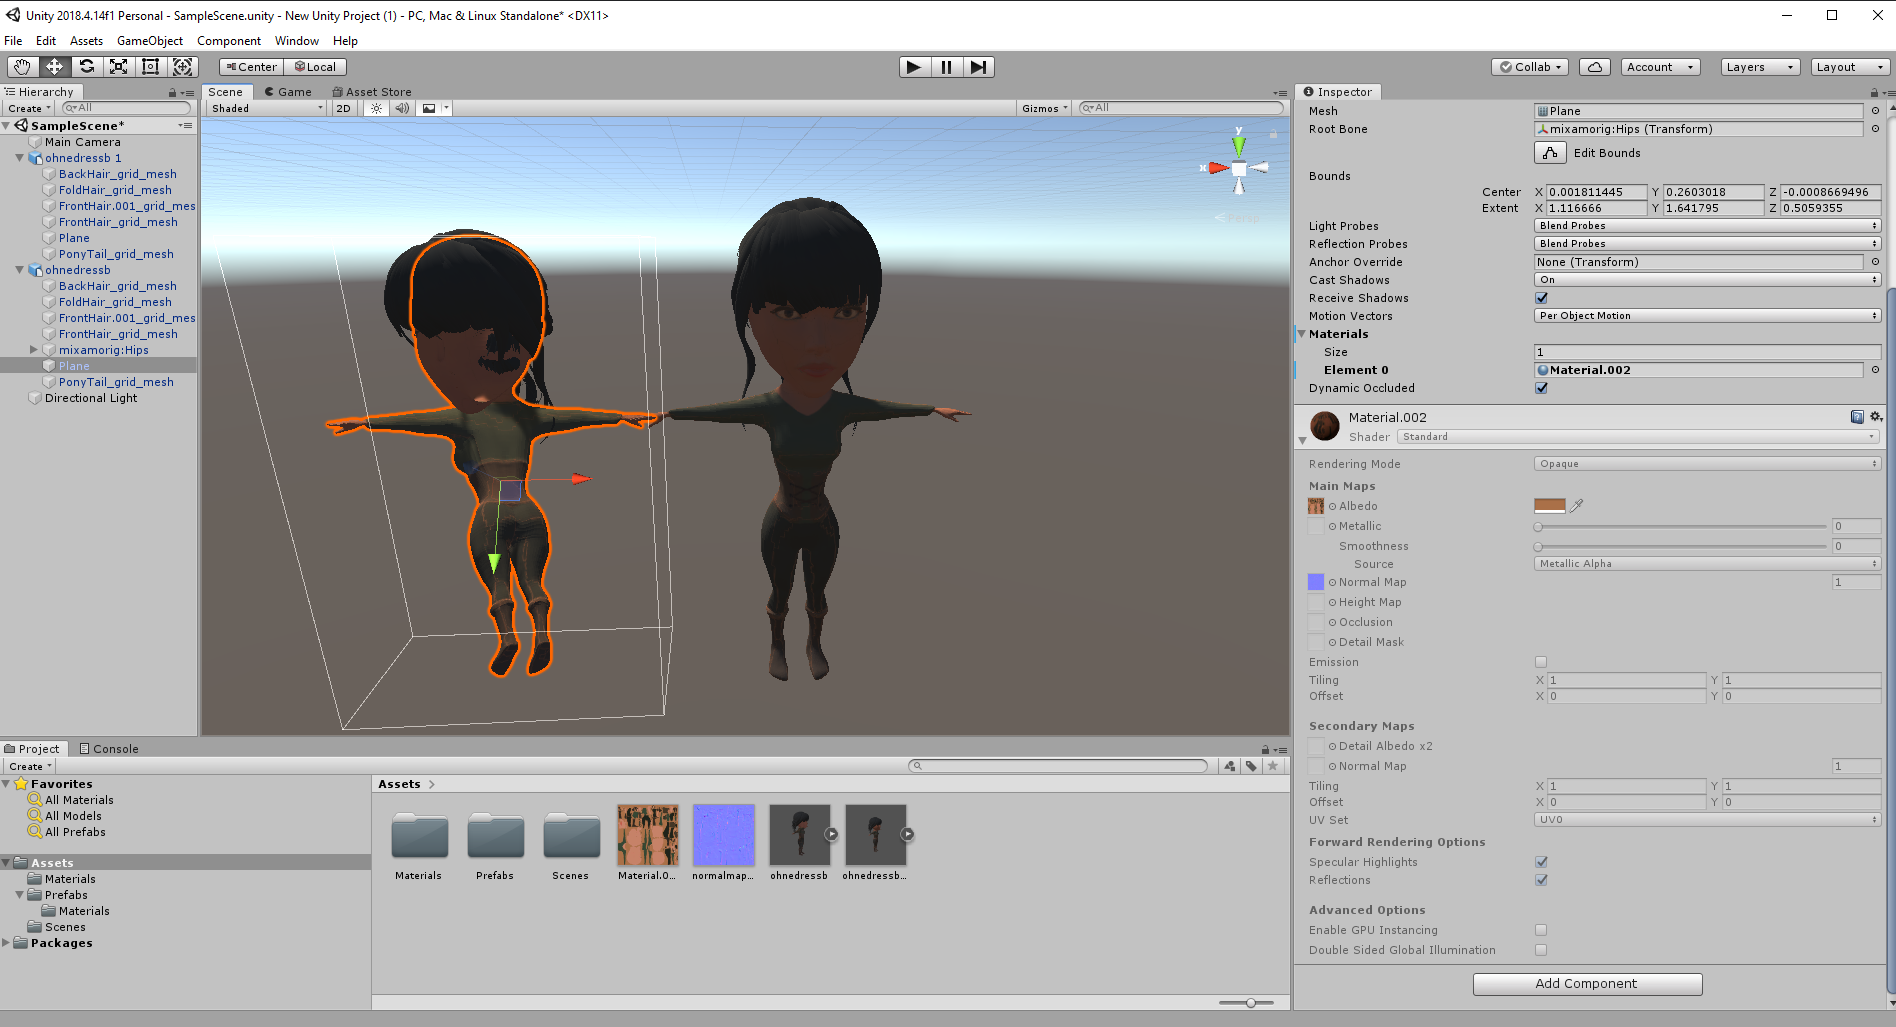Image resolution: width=1896 pixels, height=1027 pixels.
Task: Adjust the Metallic slider
Action: (1681, 526)
